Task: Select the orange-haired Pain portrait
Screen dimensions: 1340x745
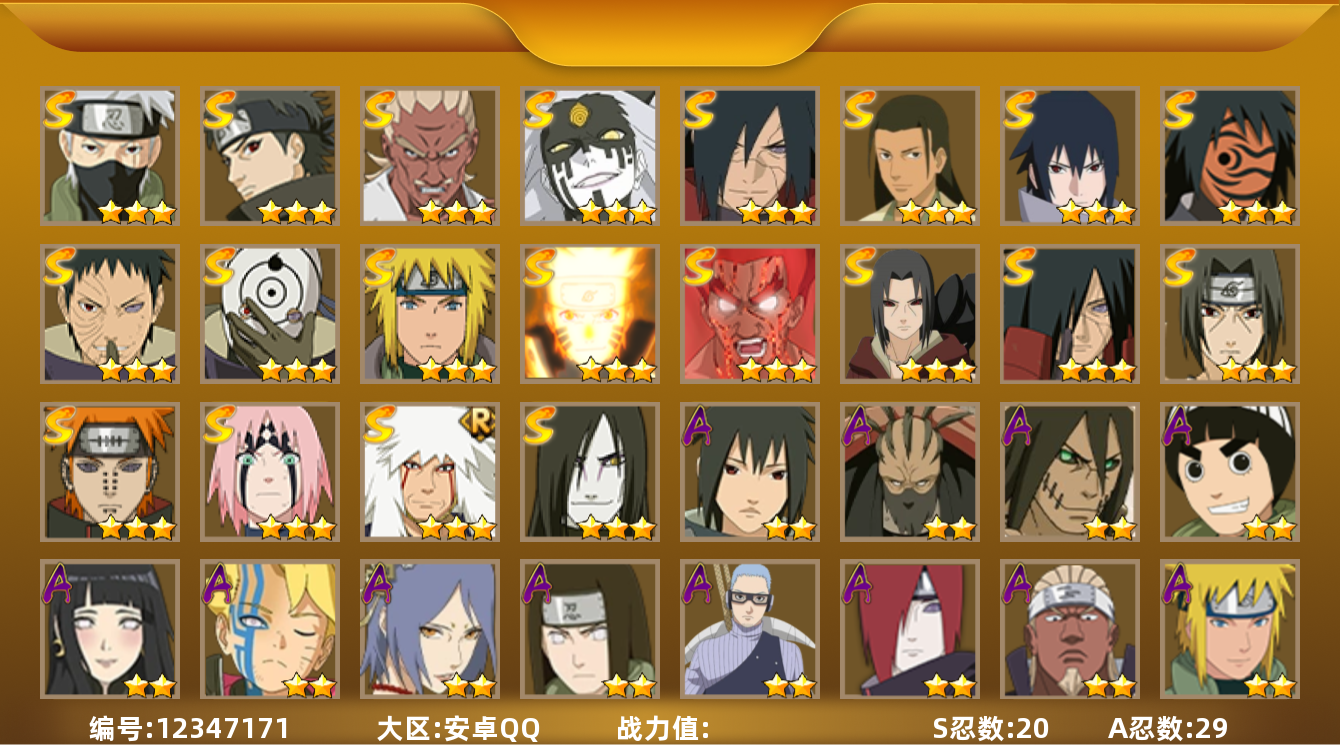Action: [109, 472]
